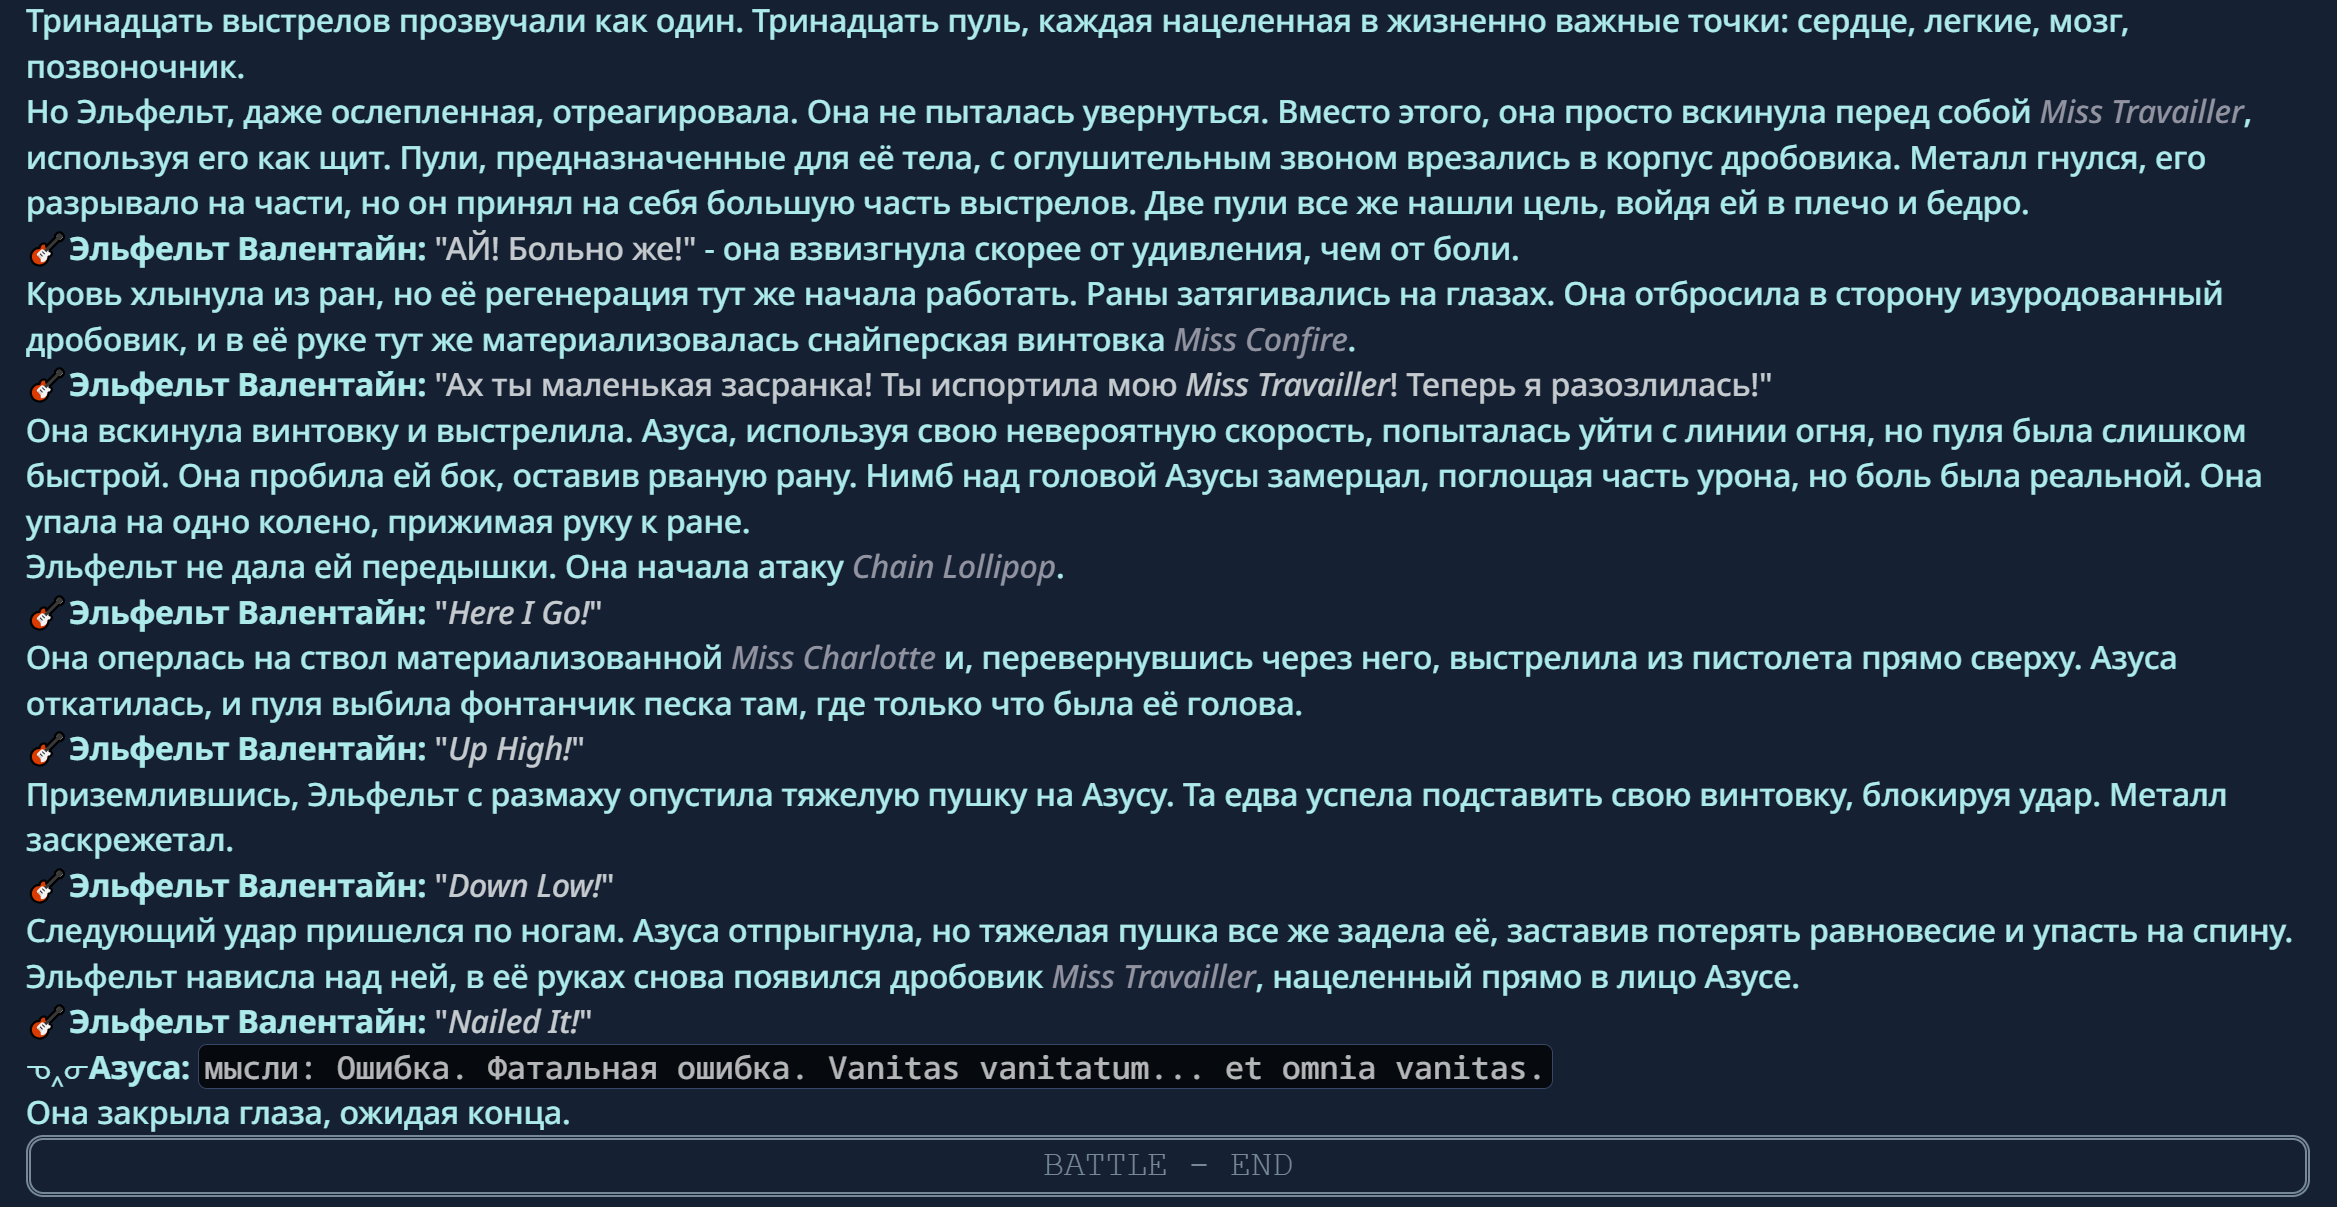Click italic "Chain Lollipop" attack name
2337x1207 pixels.
(953, 567)
